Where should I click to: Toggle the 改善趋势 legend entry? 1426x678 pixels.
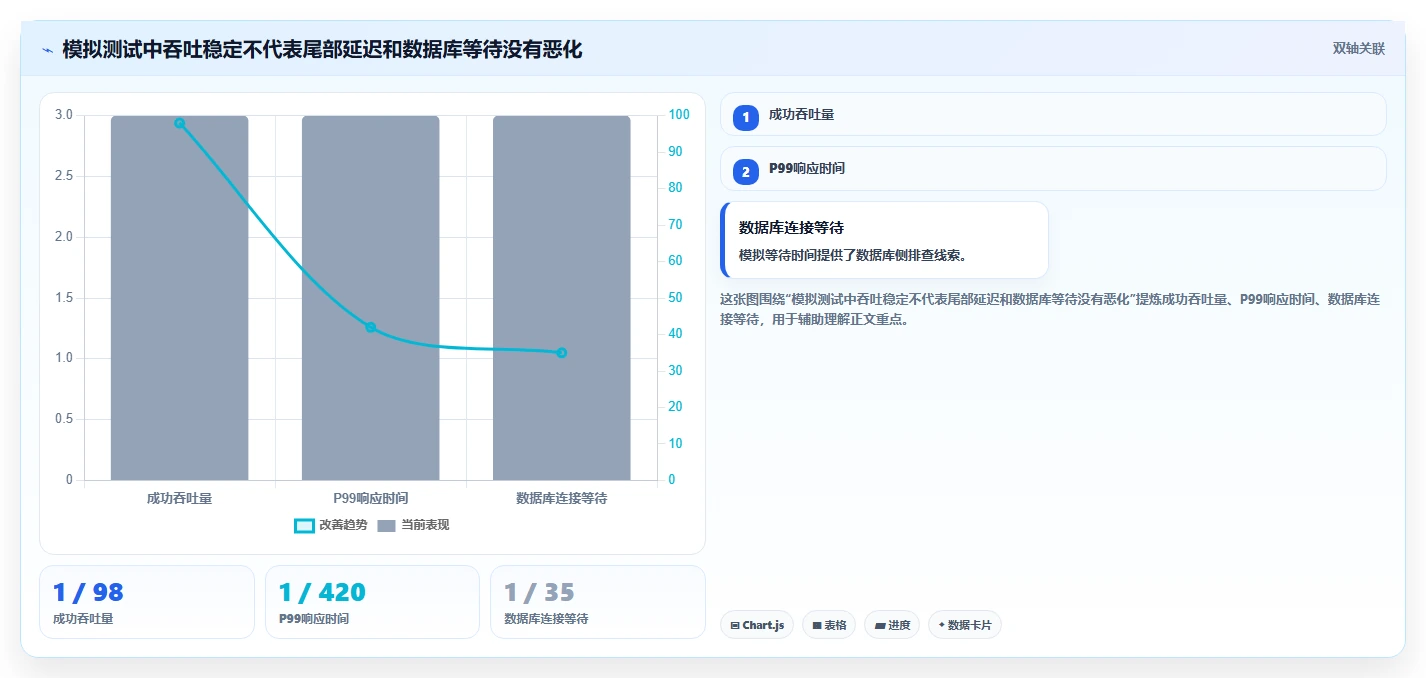331,525
